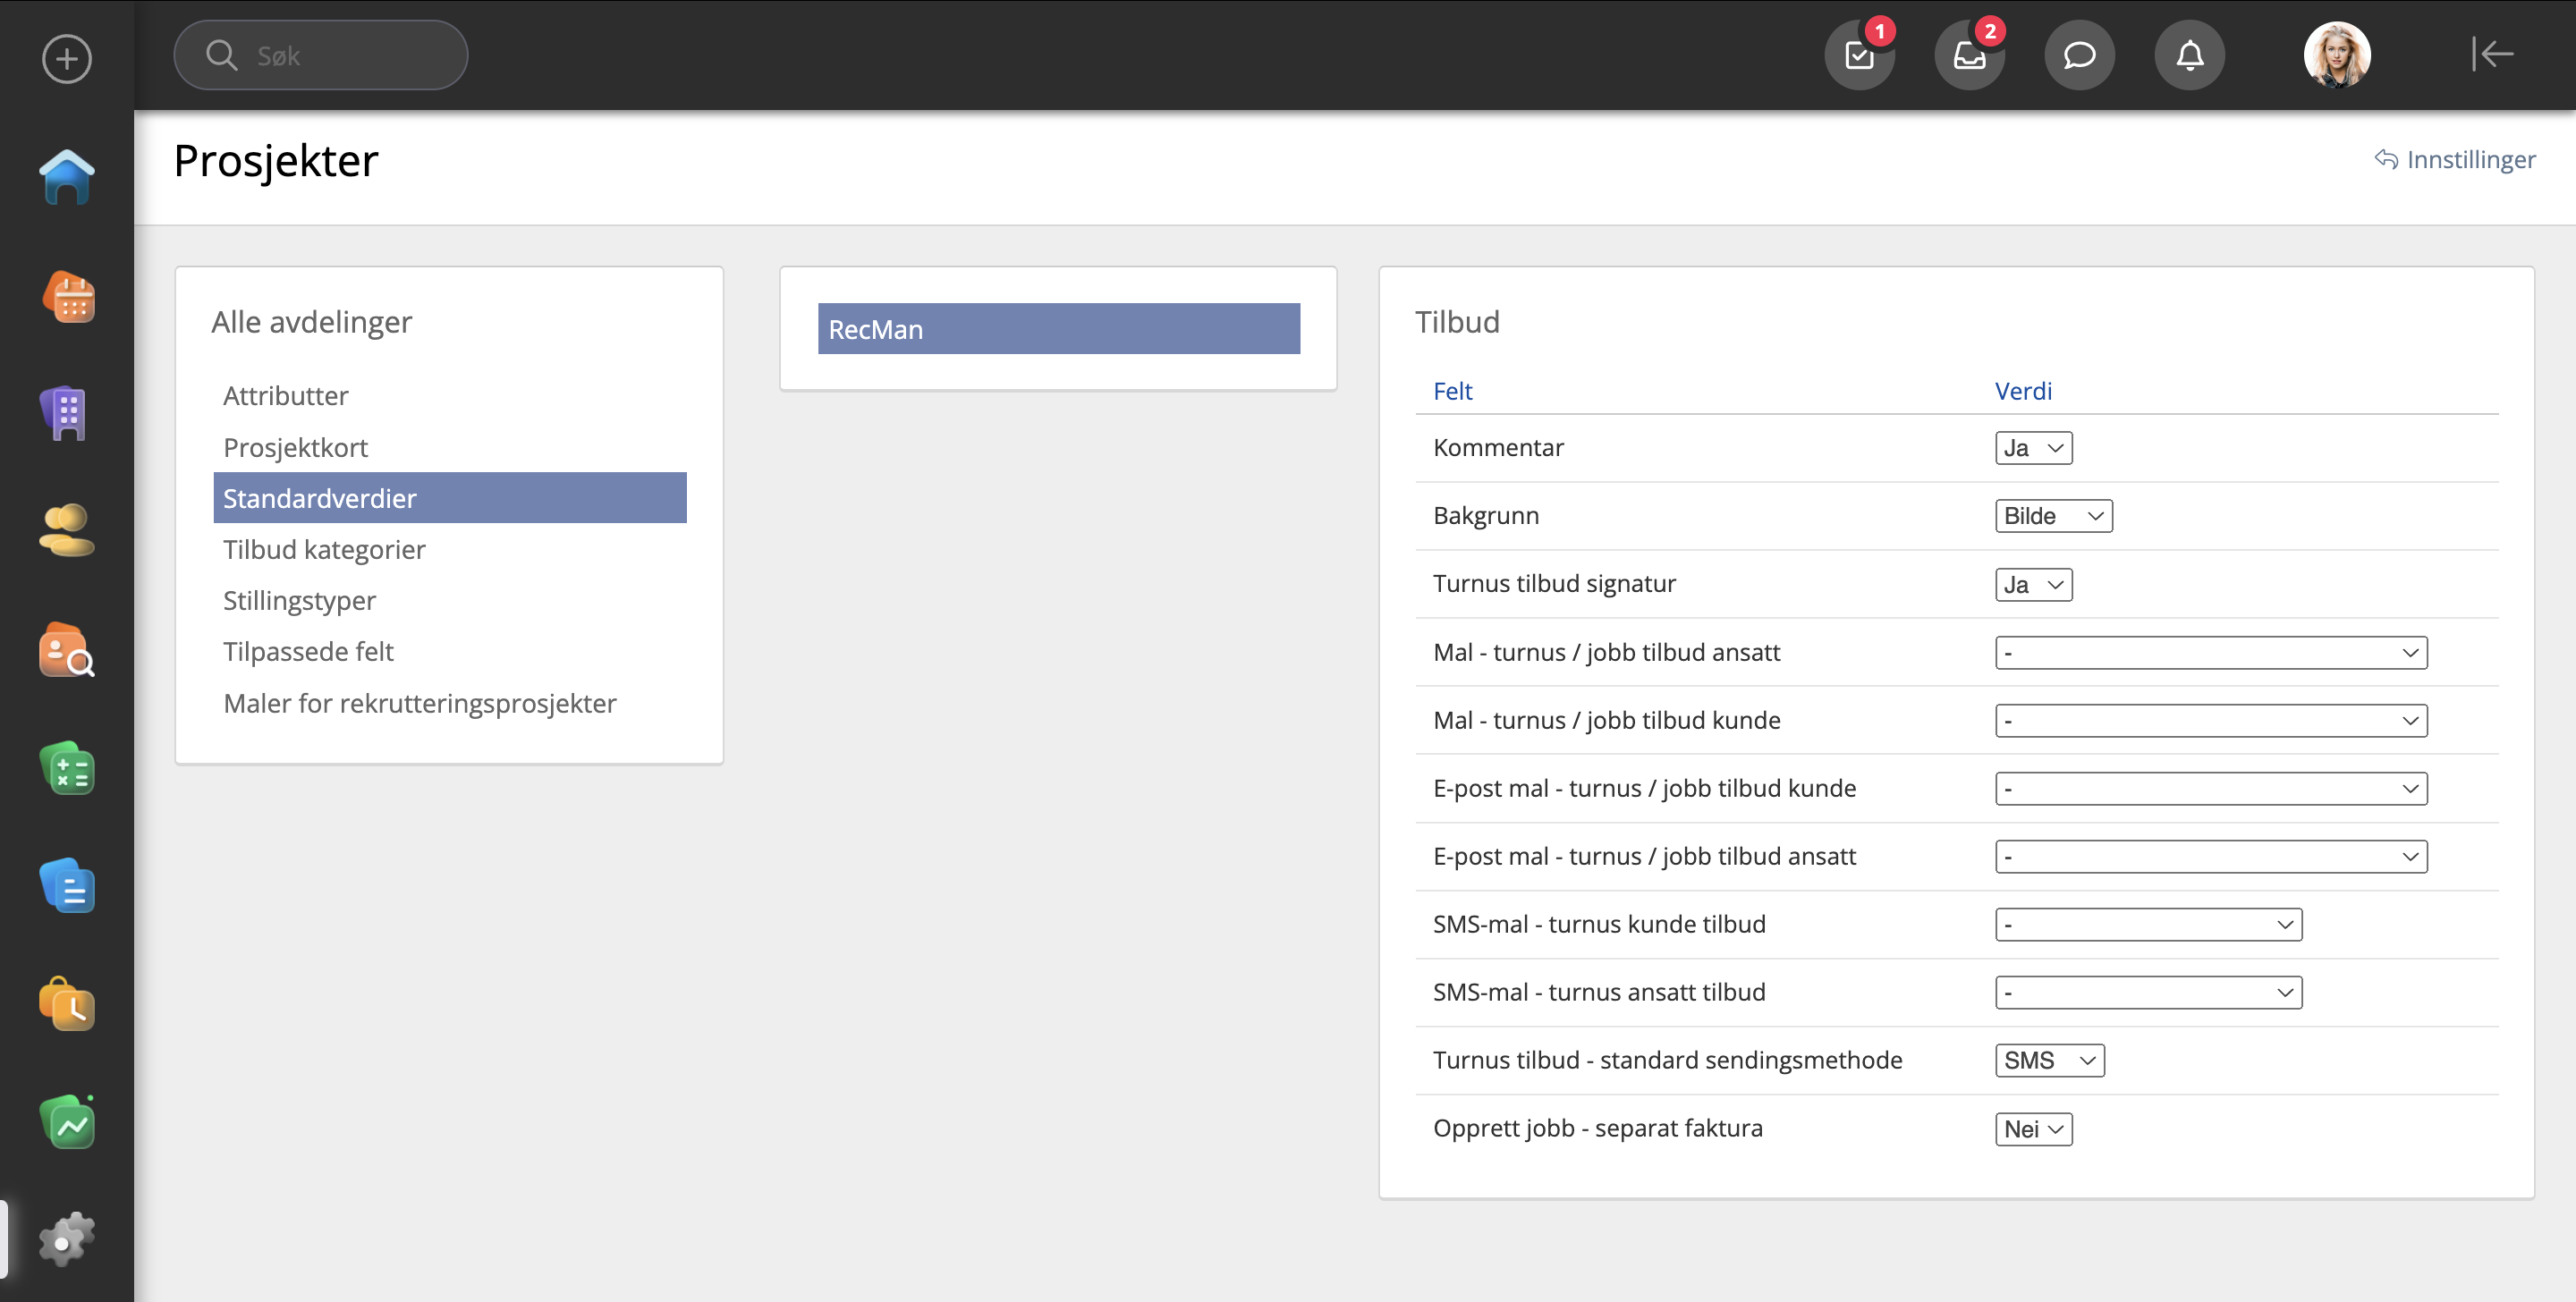This screenshot has height=1302, width=2576.
Task: Select the RecMan department entry
Action: coord(1058,329)
